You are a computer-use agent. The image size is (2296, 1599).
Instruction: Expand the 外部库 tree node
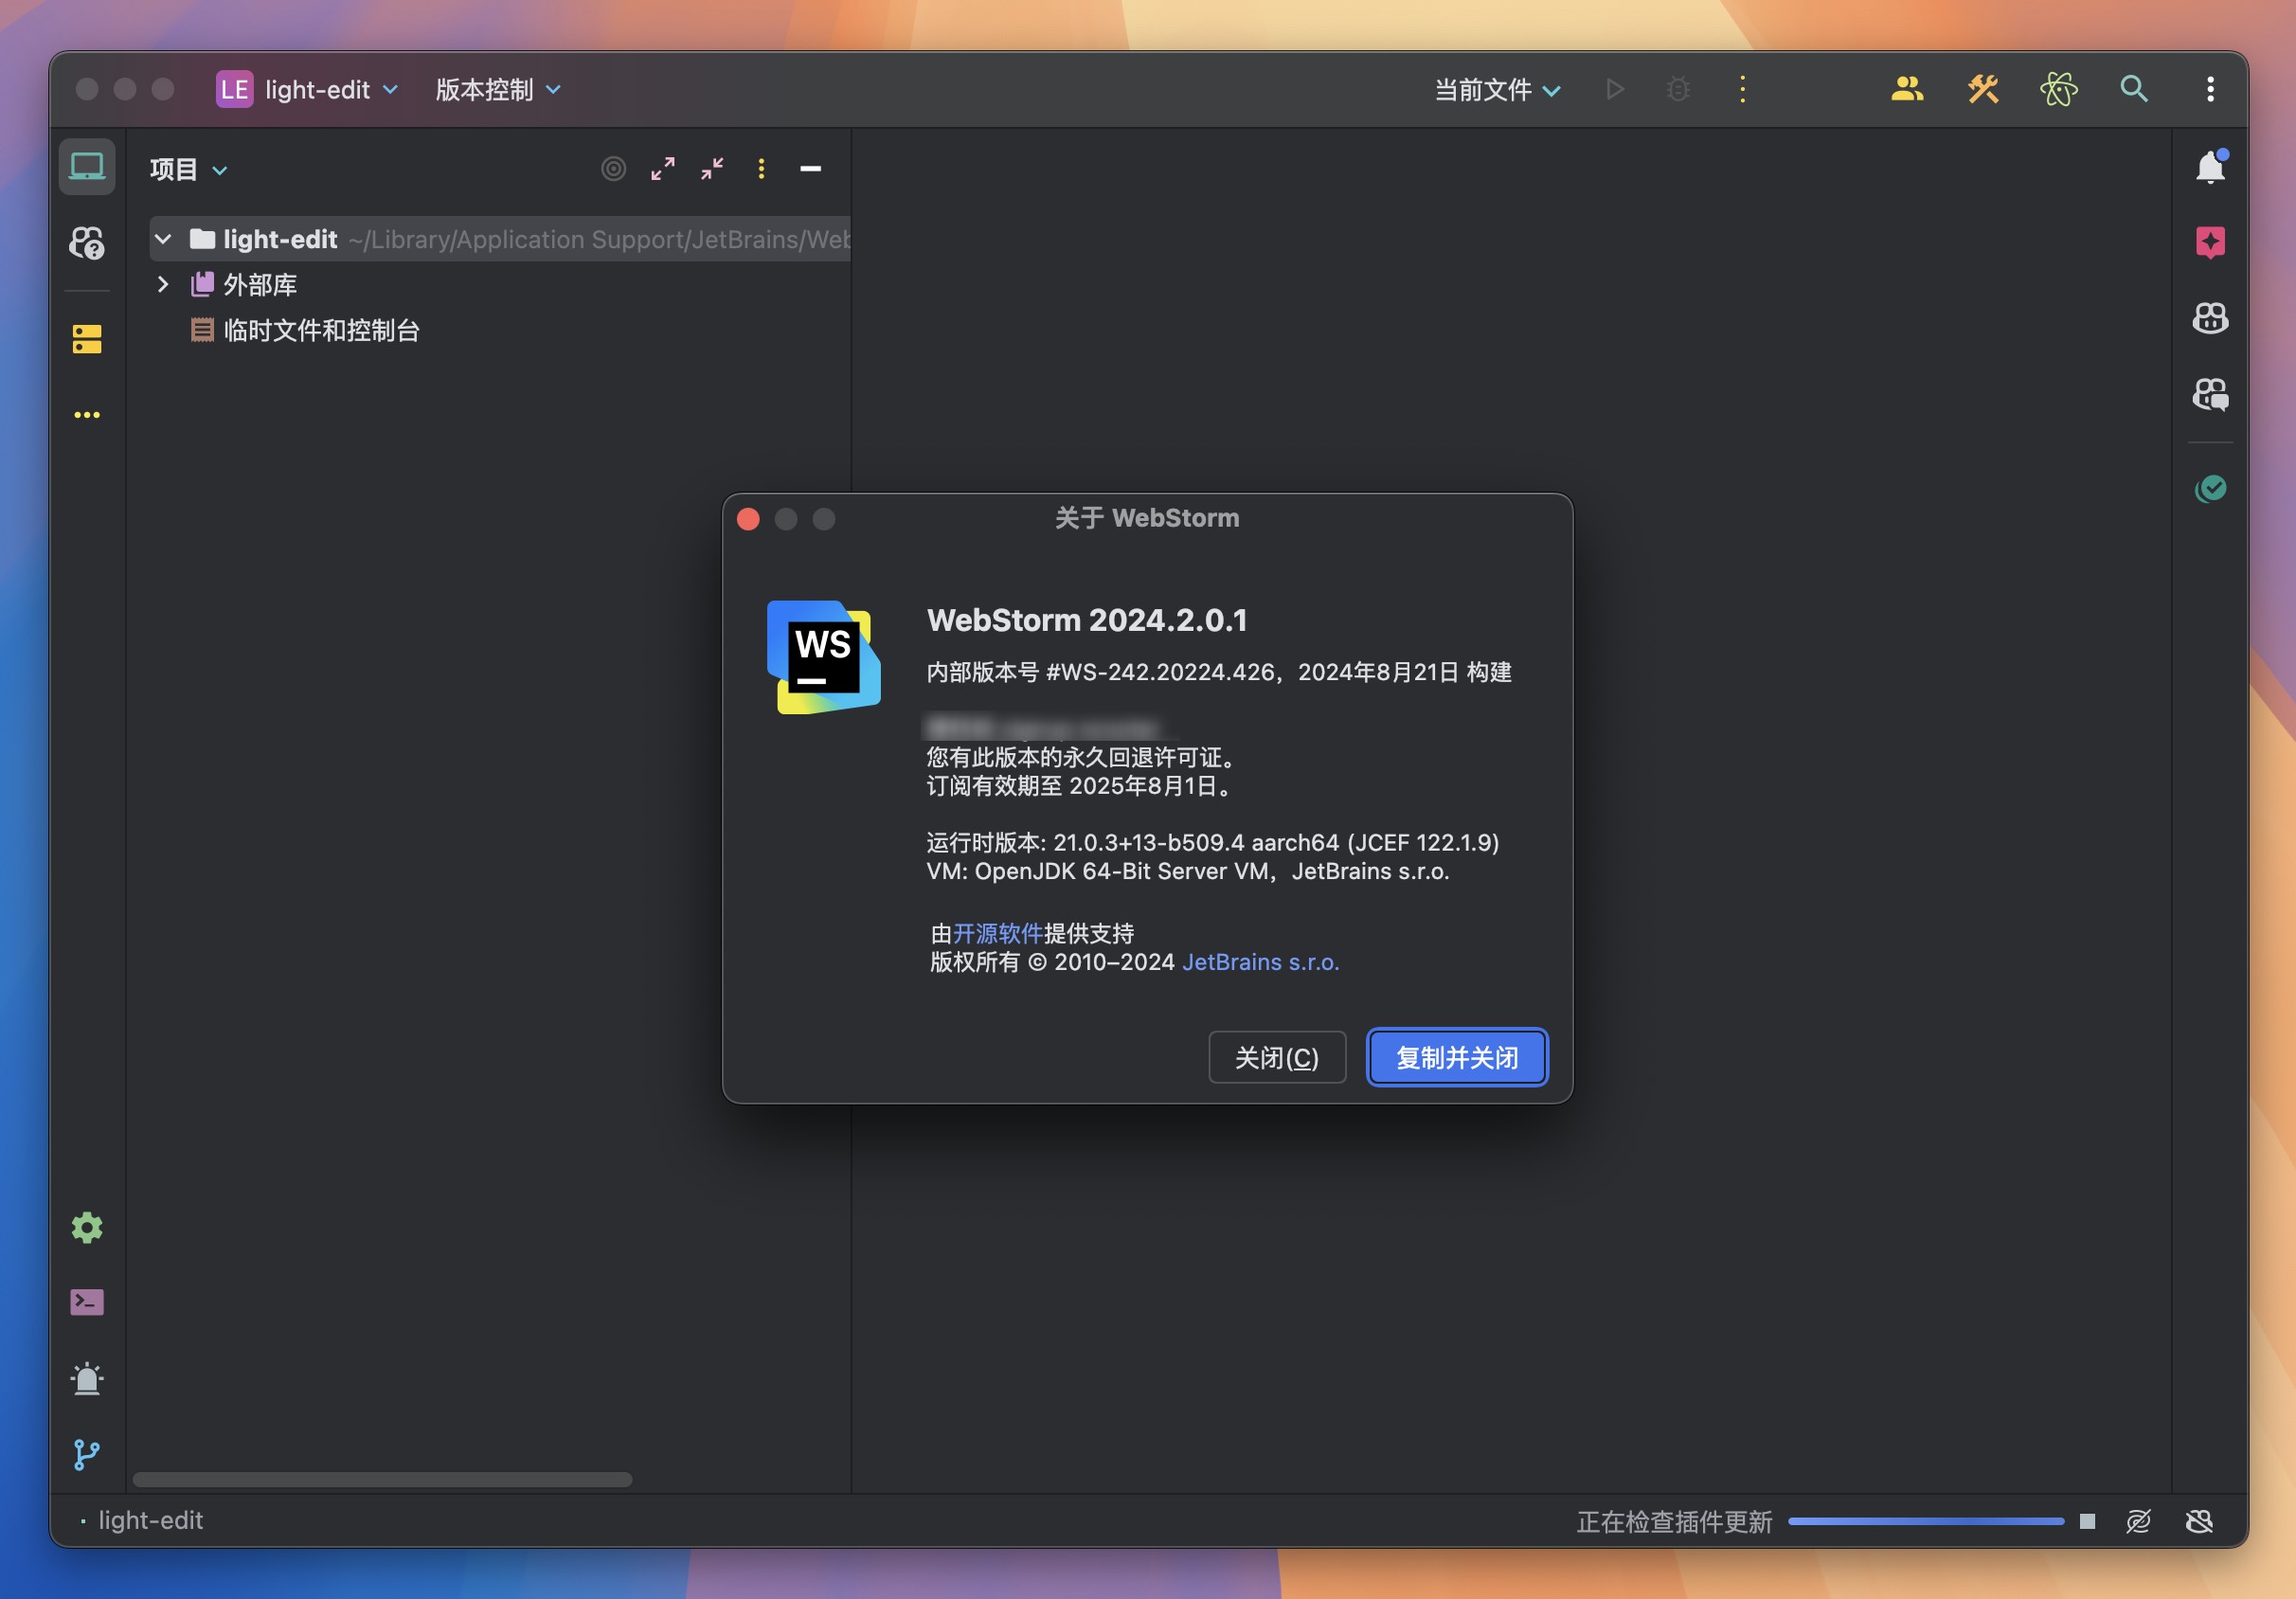tap(163, 285)
